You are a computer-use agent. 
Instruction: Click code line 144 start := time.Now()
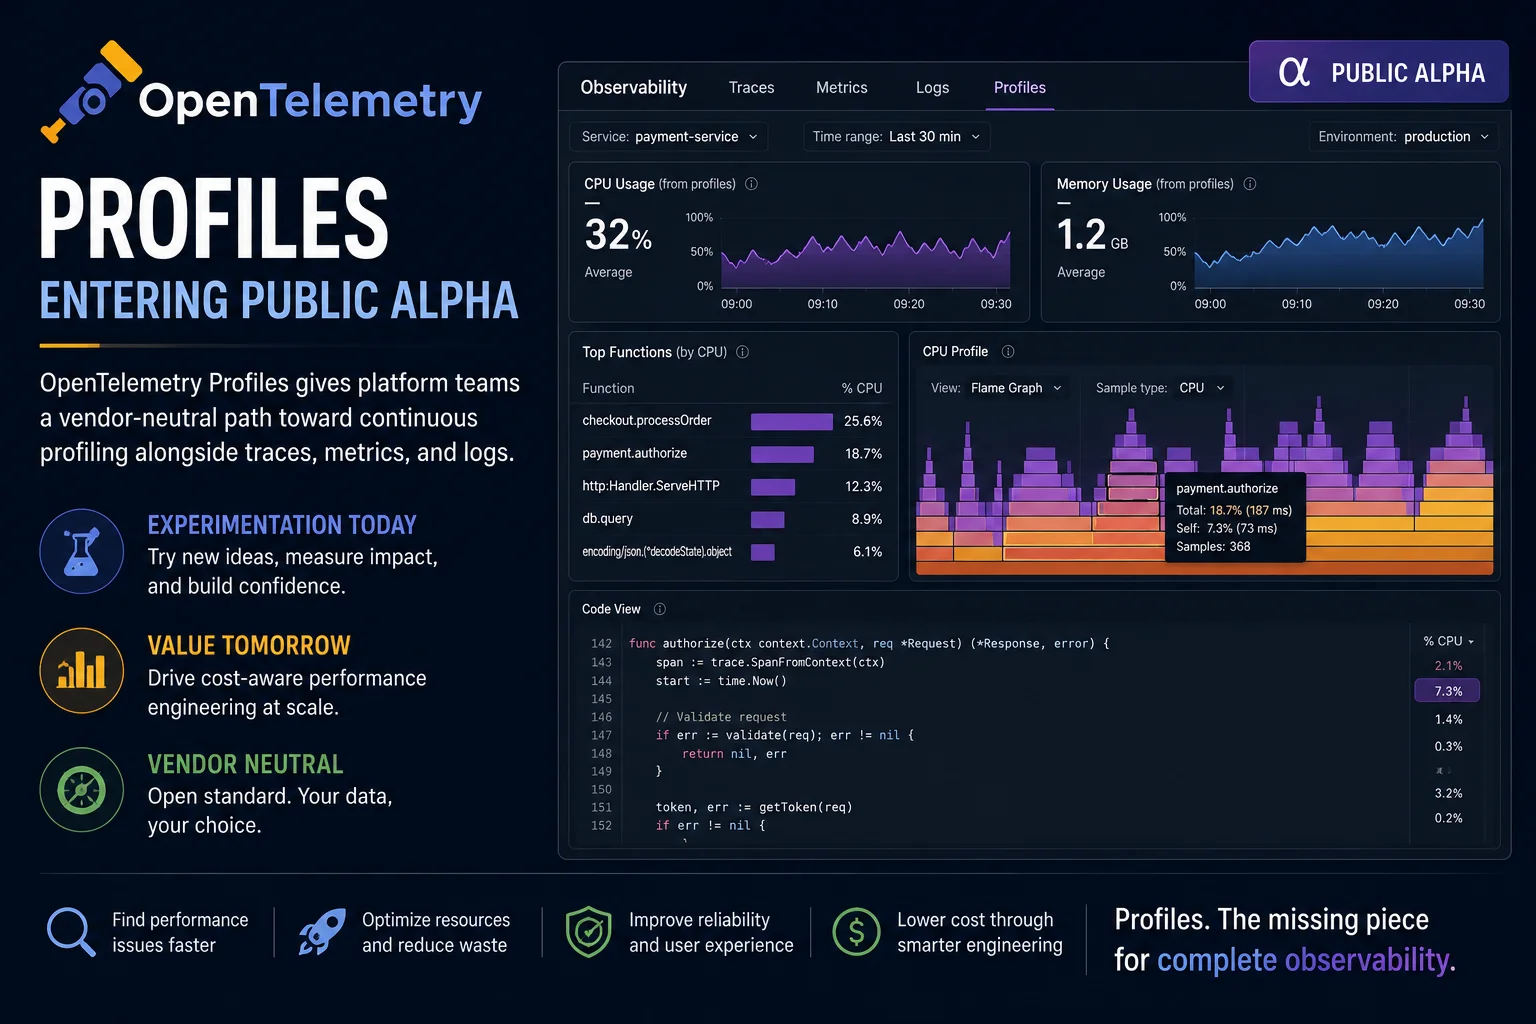(721, 681)
